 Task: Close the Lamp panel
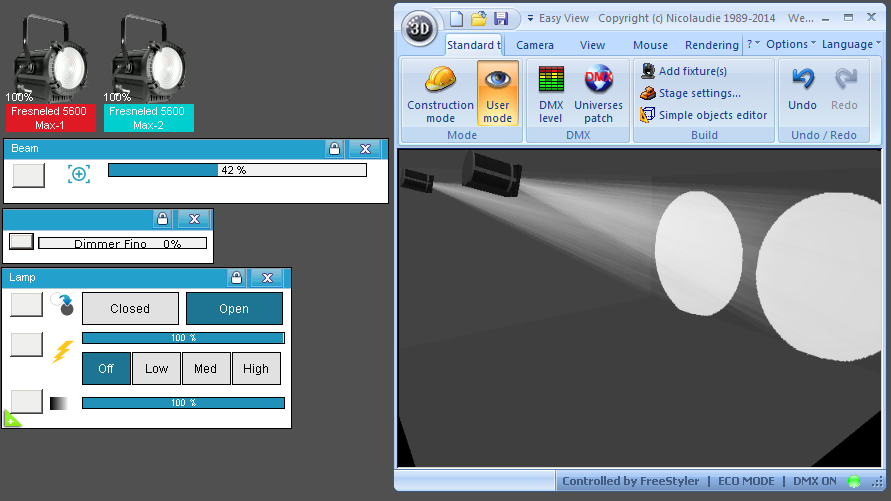[267, 278]
